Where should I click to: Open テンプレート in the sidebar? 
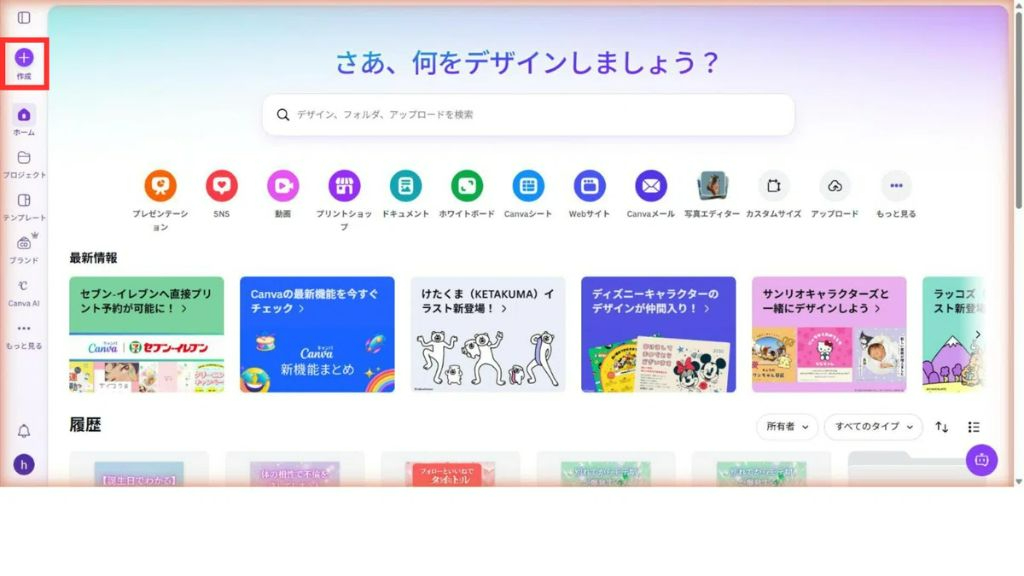[x=24, y=207]
